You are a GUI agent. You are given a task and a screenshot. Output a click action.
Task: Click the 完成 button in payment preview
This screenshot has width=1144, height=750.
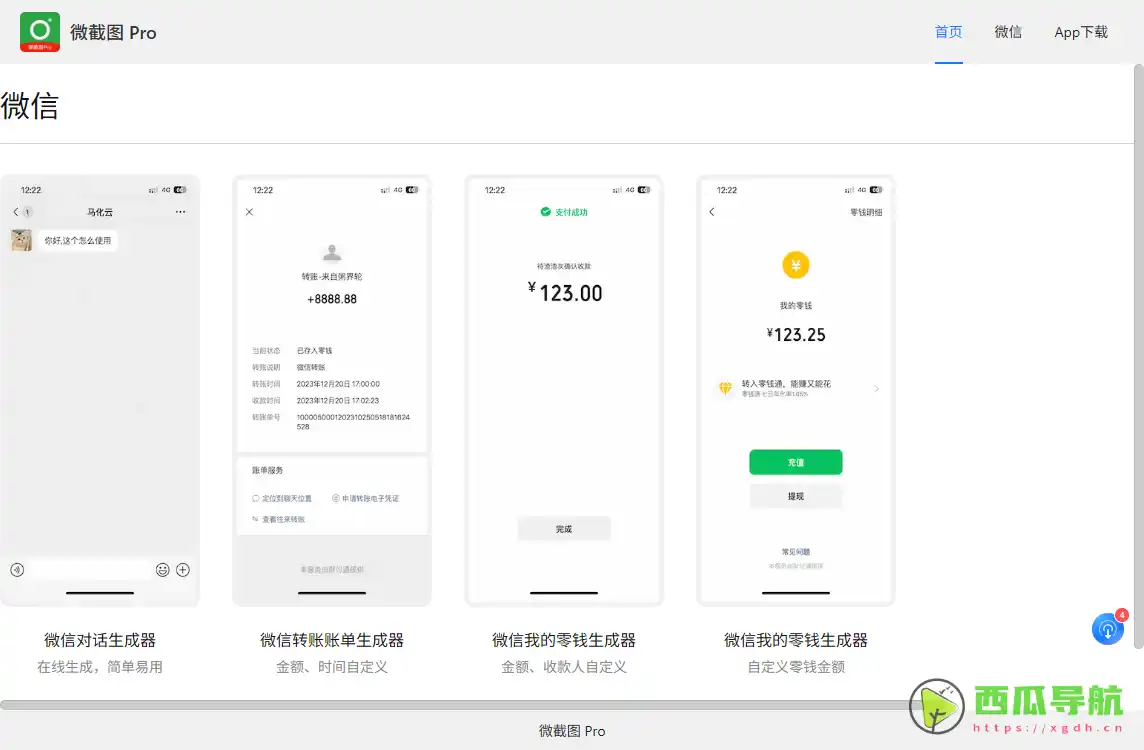point(564,529)
